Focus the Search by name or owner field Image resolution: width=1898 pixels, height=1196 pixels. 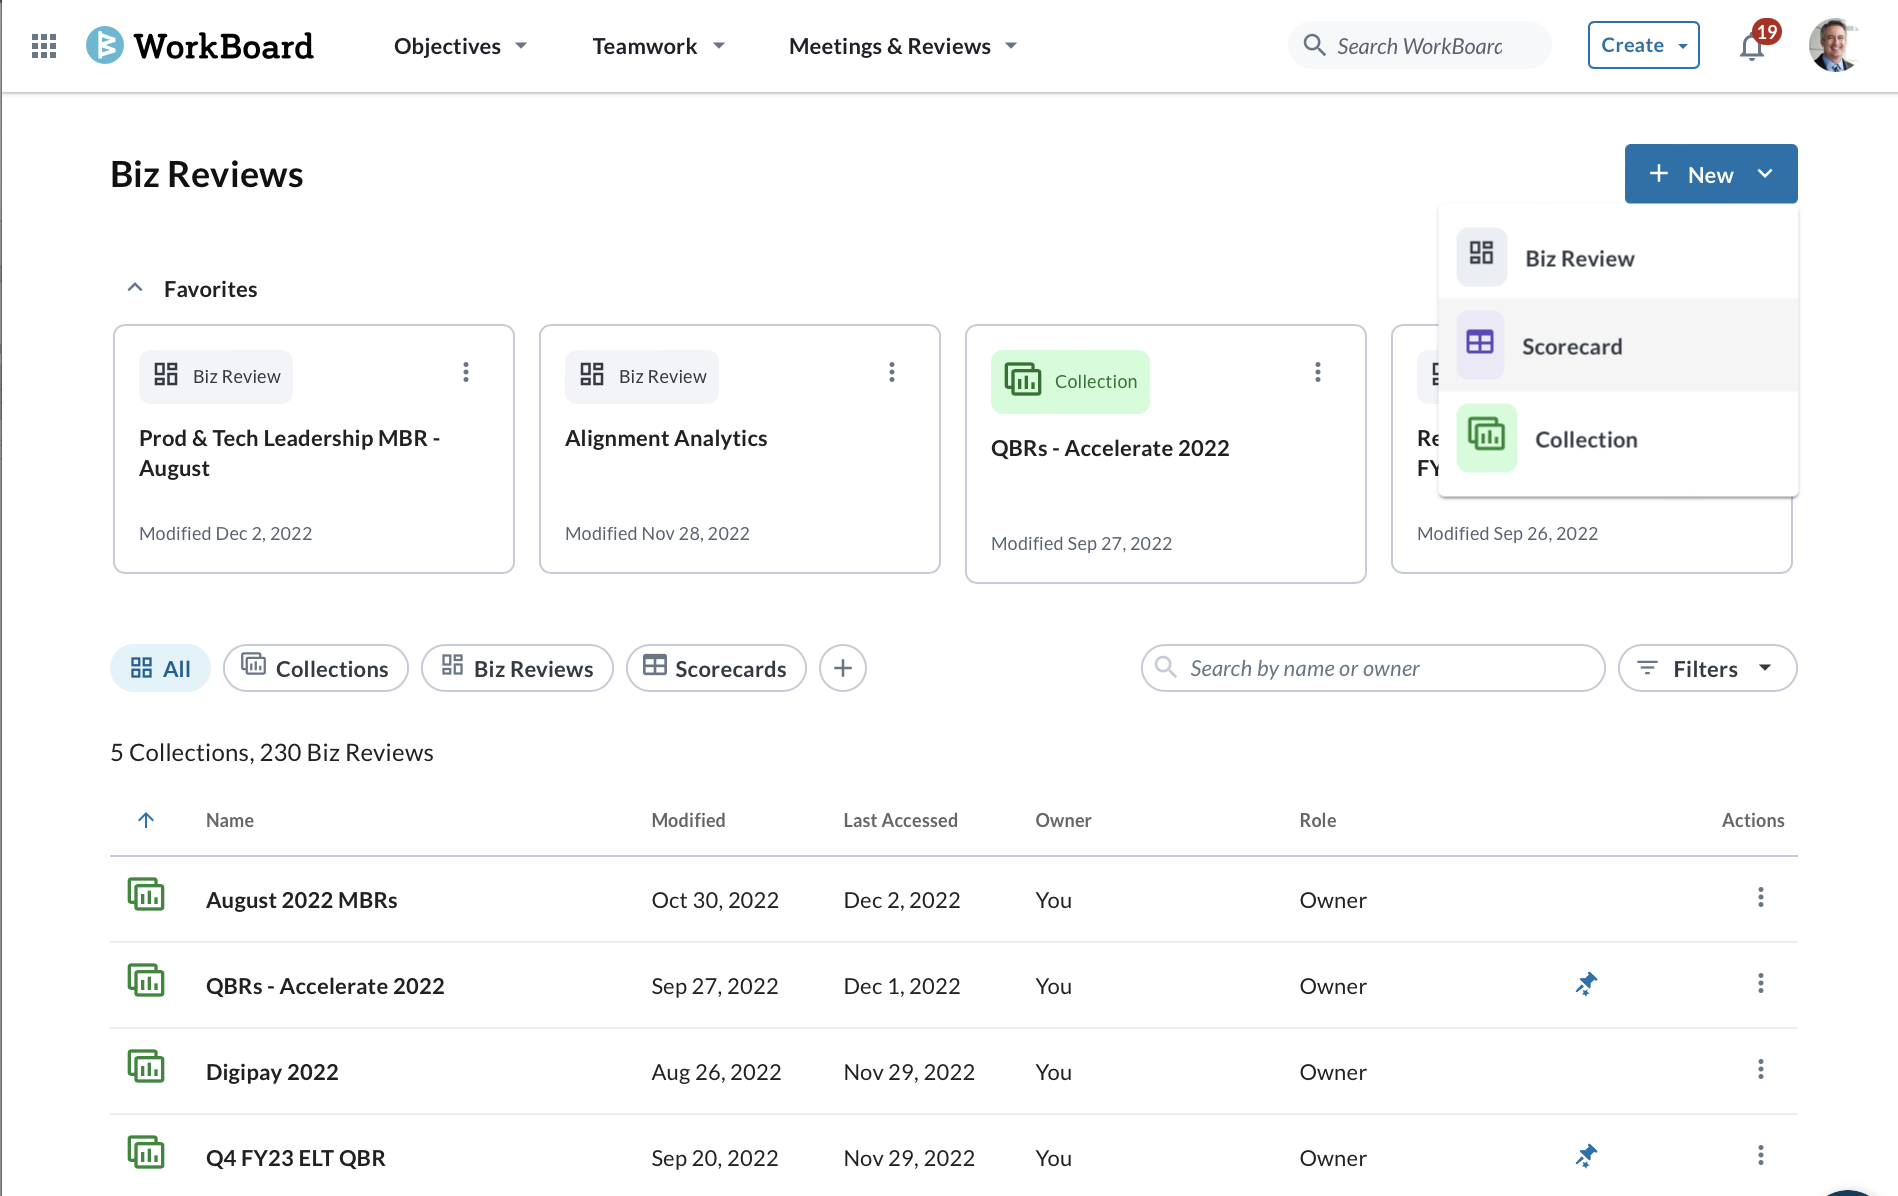click(x=1373, y=668)
